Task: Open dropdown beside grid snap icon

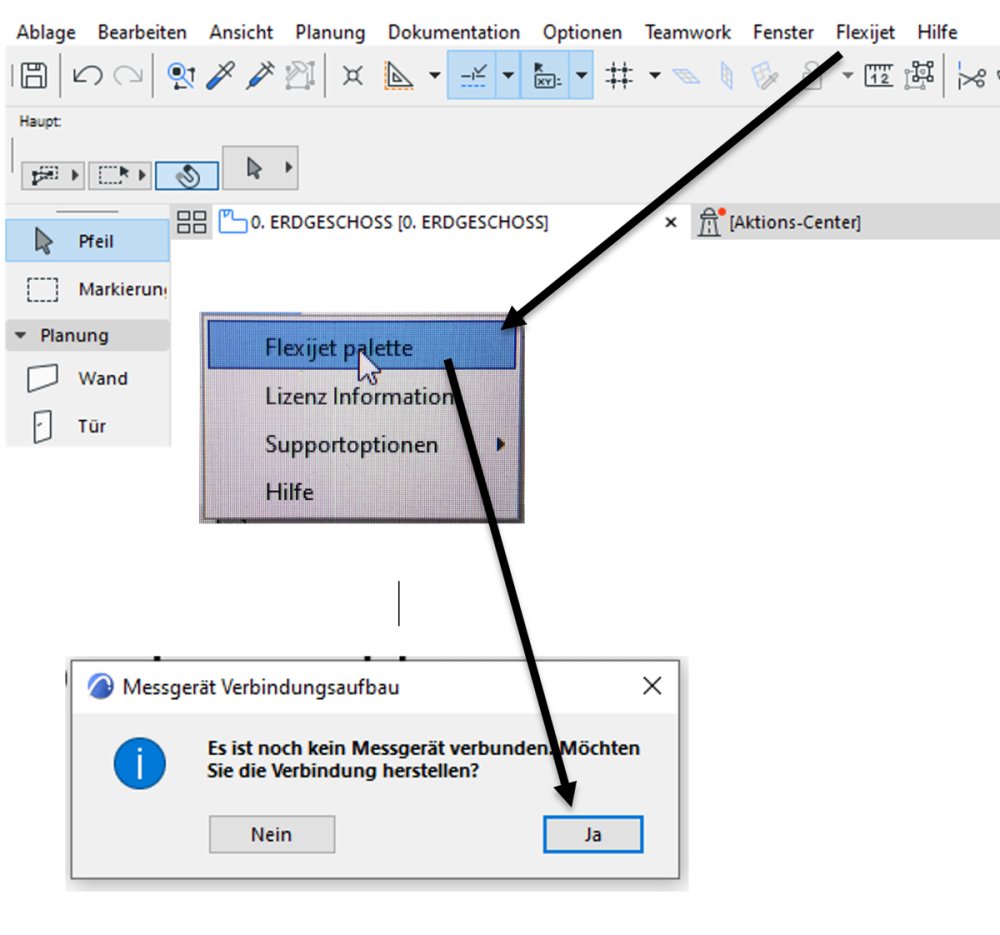Action: pos(655,75)
